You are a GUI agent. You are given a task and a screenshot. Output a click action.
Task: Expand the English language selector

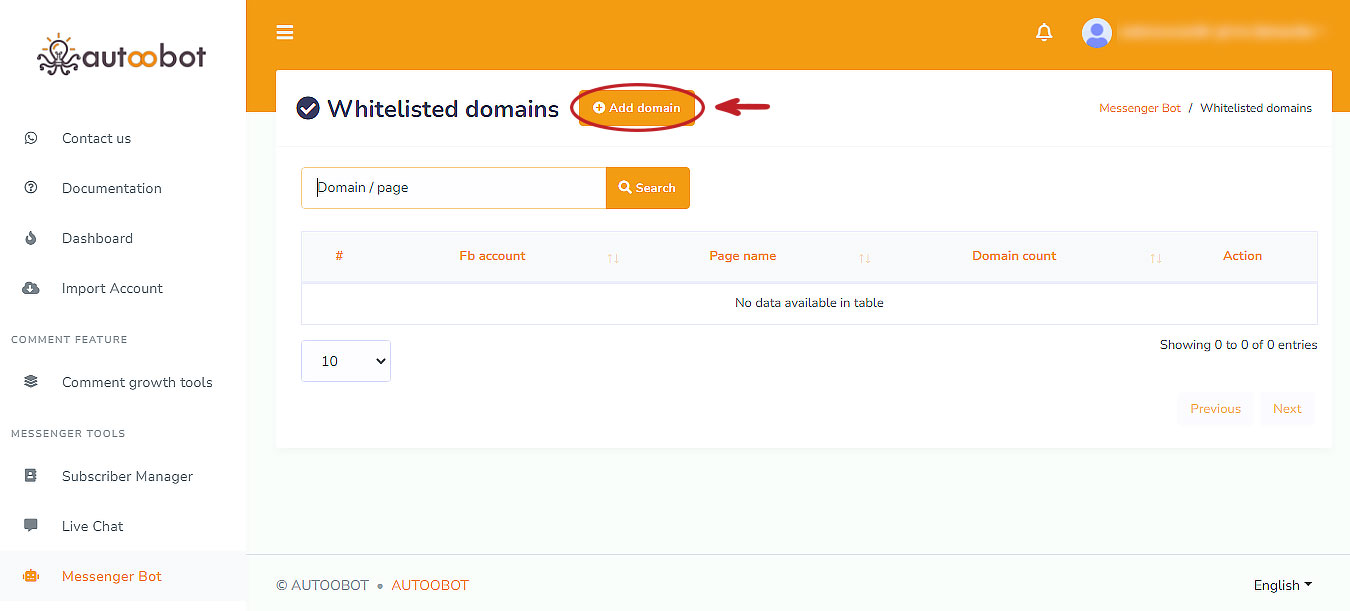[x=1282, y=585]
